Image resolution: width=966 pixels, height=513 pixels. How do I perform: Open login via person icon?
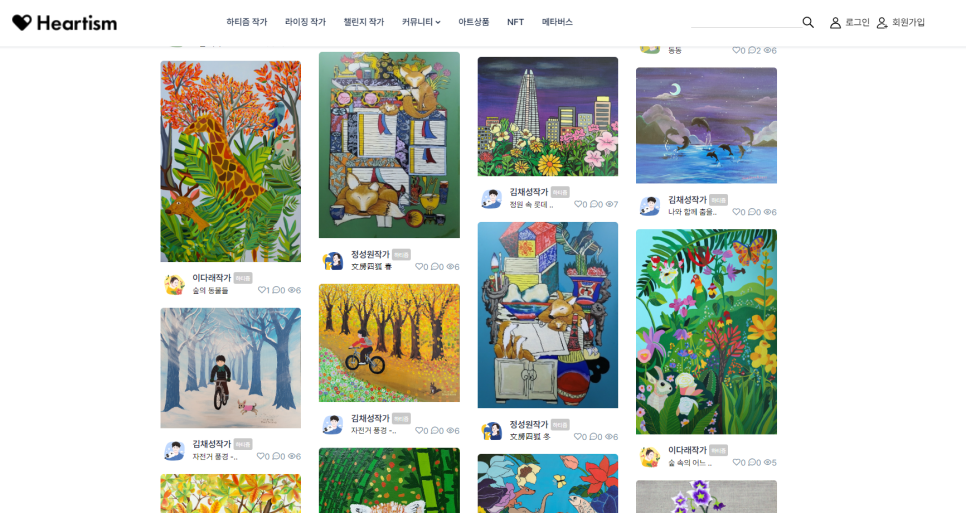[835, 23]
